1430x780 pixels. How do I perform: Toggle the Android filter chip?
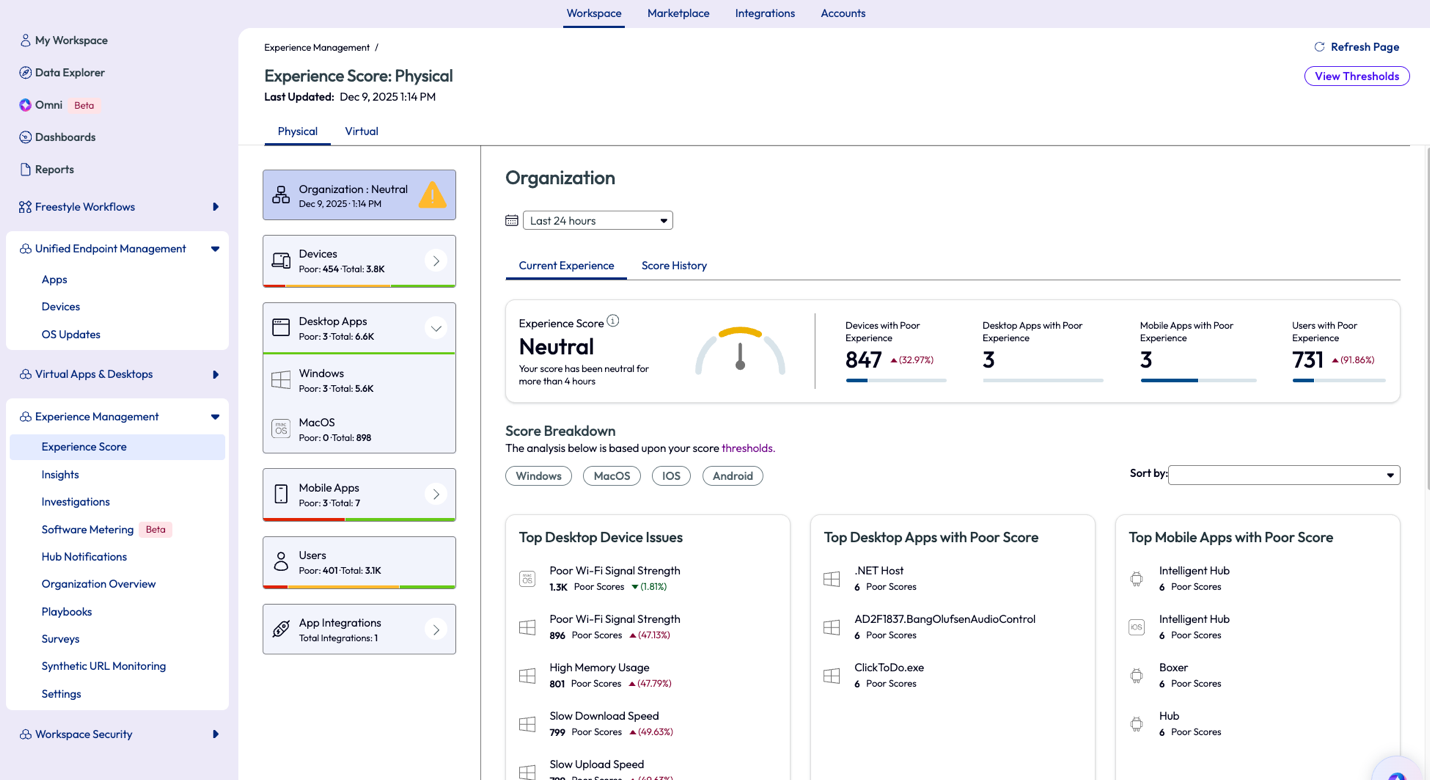coord(732,476)
